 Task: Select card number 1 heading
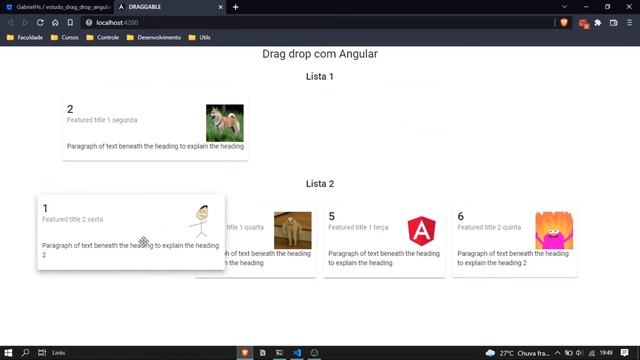click(45, 208)
